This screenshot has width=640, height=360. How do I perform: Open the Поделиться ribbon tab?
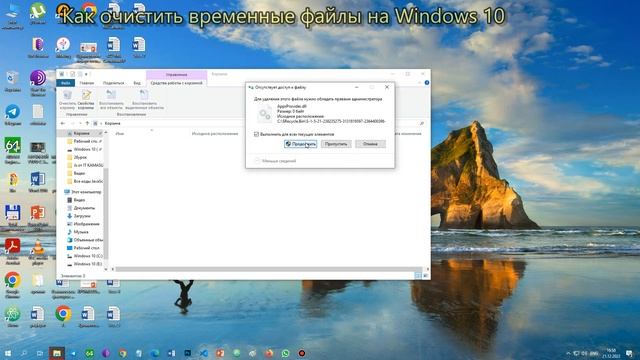(x=113, y=83)
